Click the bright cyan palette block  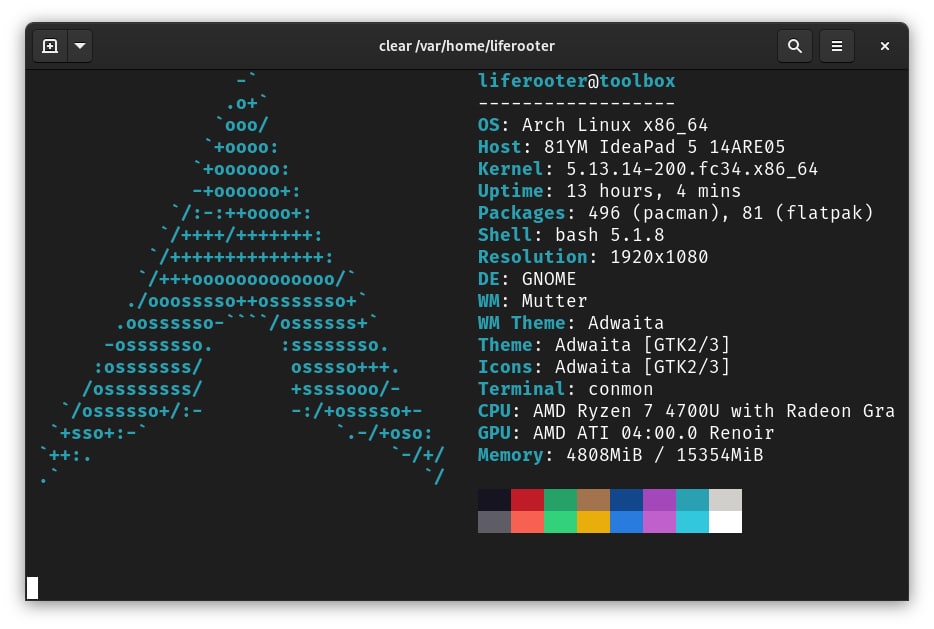[692, 522]
